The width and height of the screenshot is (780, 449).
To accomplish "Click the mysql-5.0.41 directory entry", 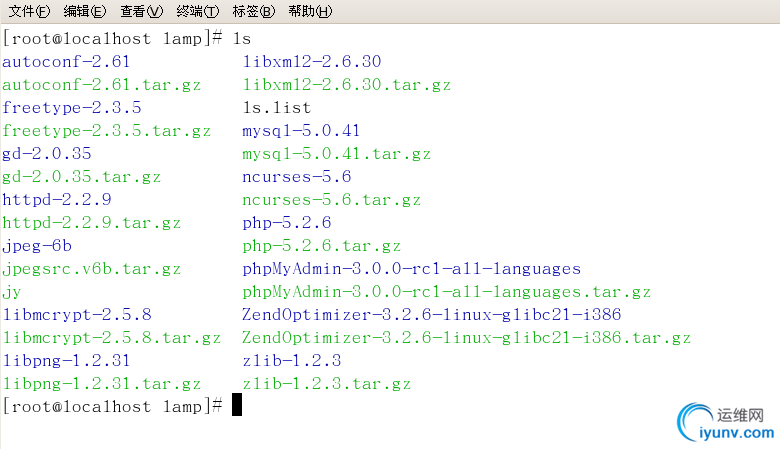I will (301, 131).
